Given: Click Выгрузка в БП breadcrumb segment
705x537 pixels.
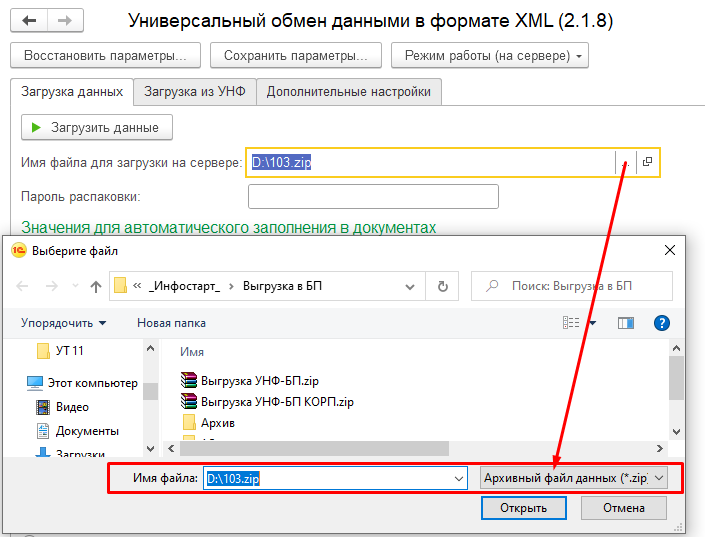Looking at the screenshot, I should (x=282, y=286).
